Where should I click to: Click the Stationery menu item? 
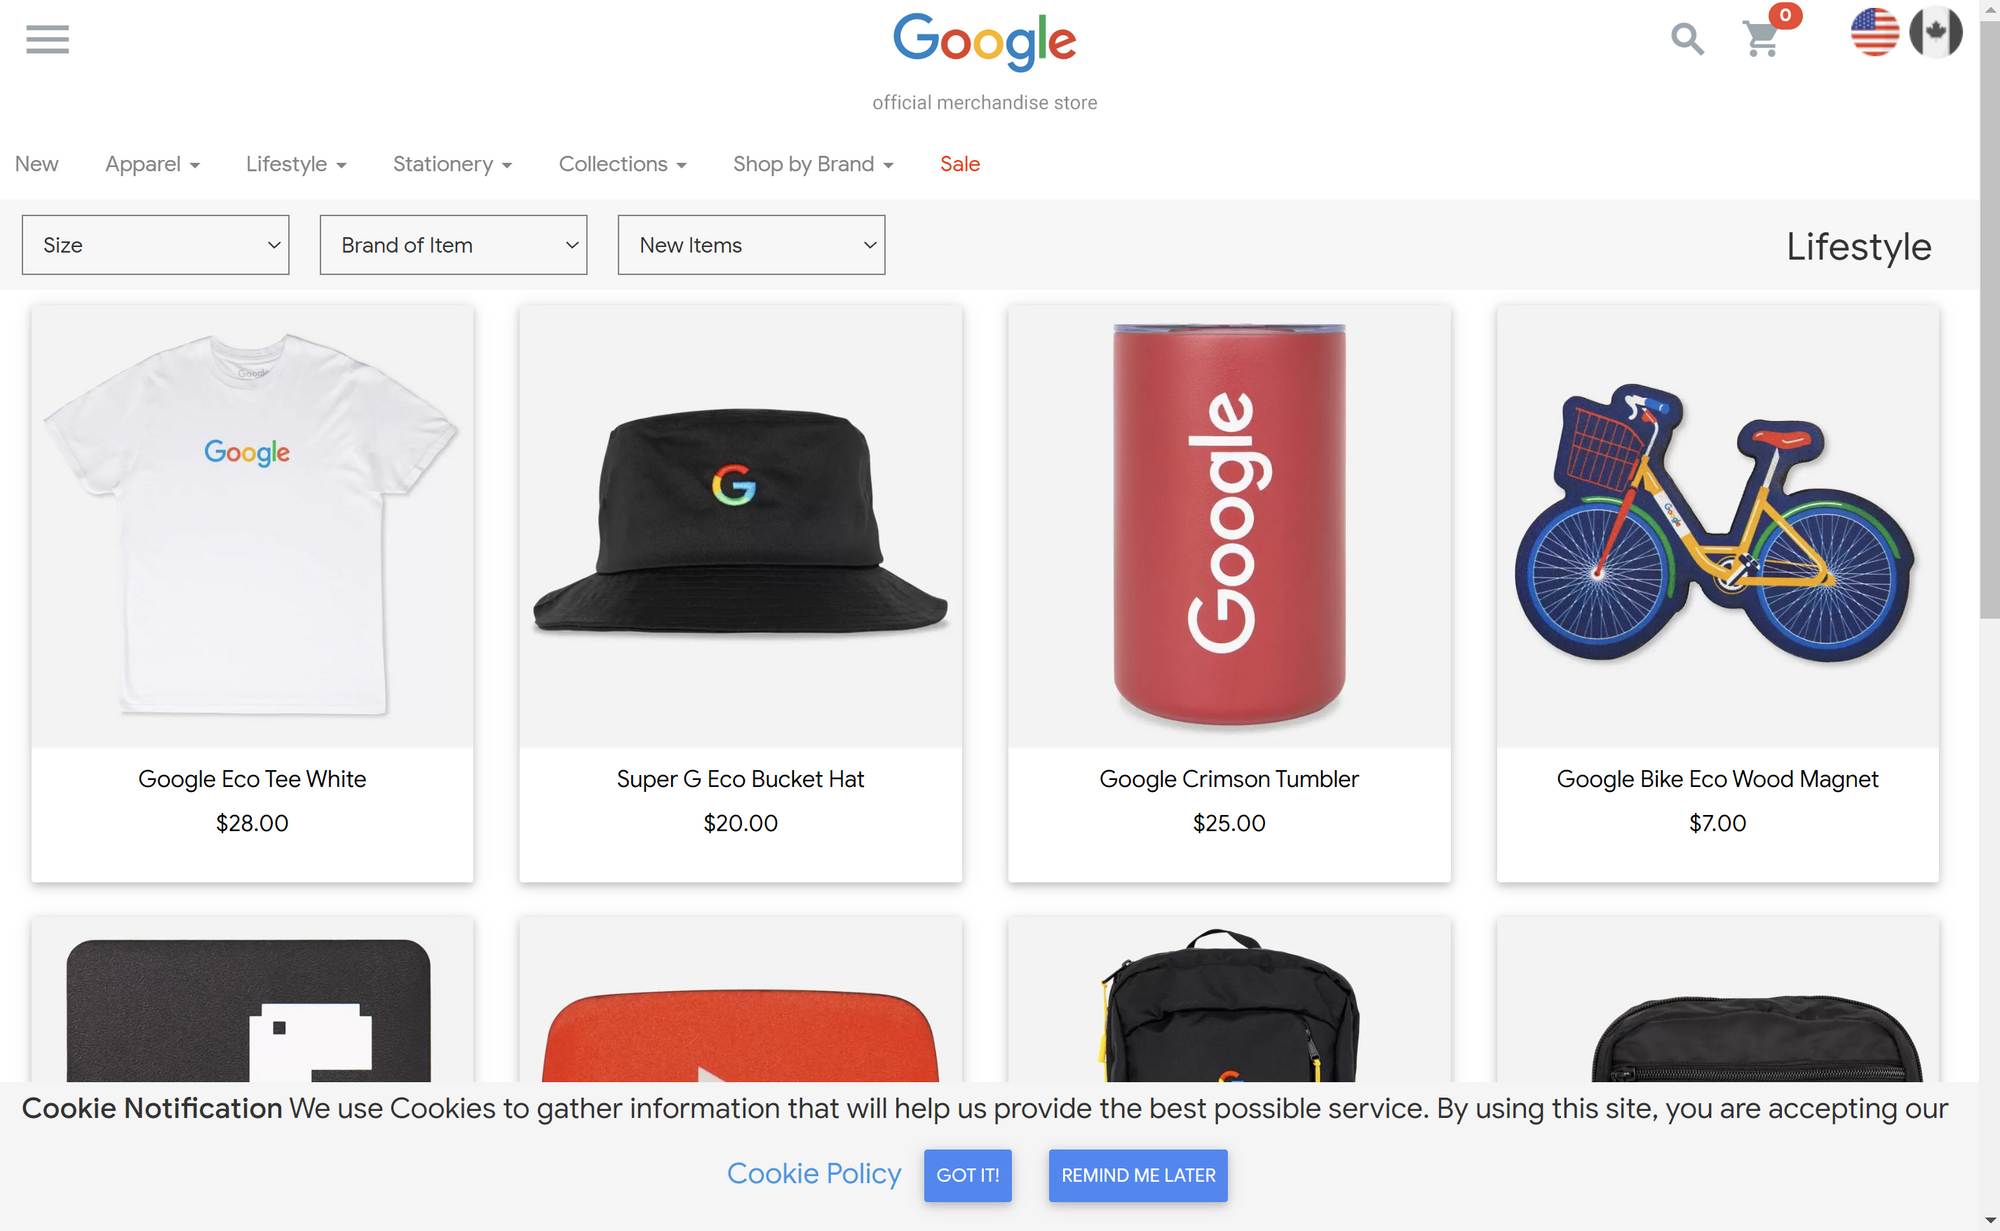tap(451, 163)
